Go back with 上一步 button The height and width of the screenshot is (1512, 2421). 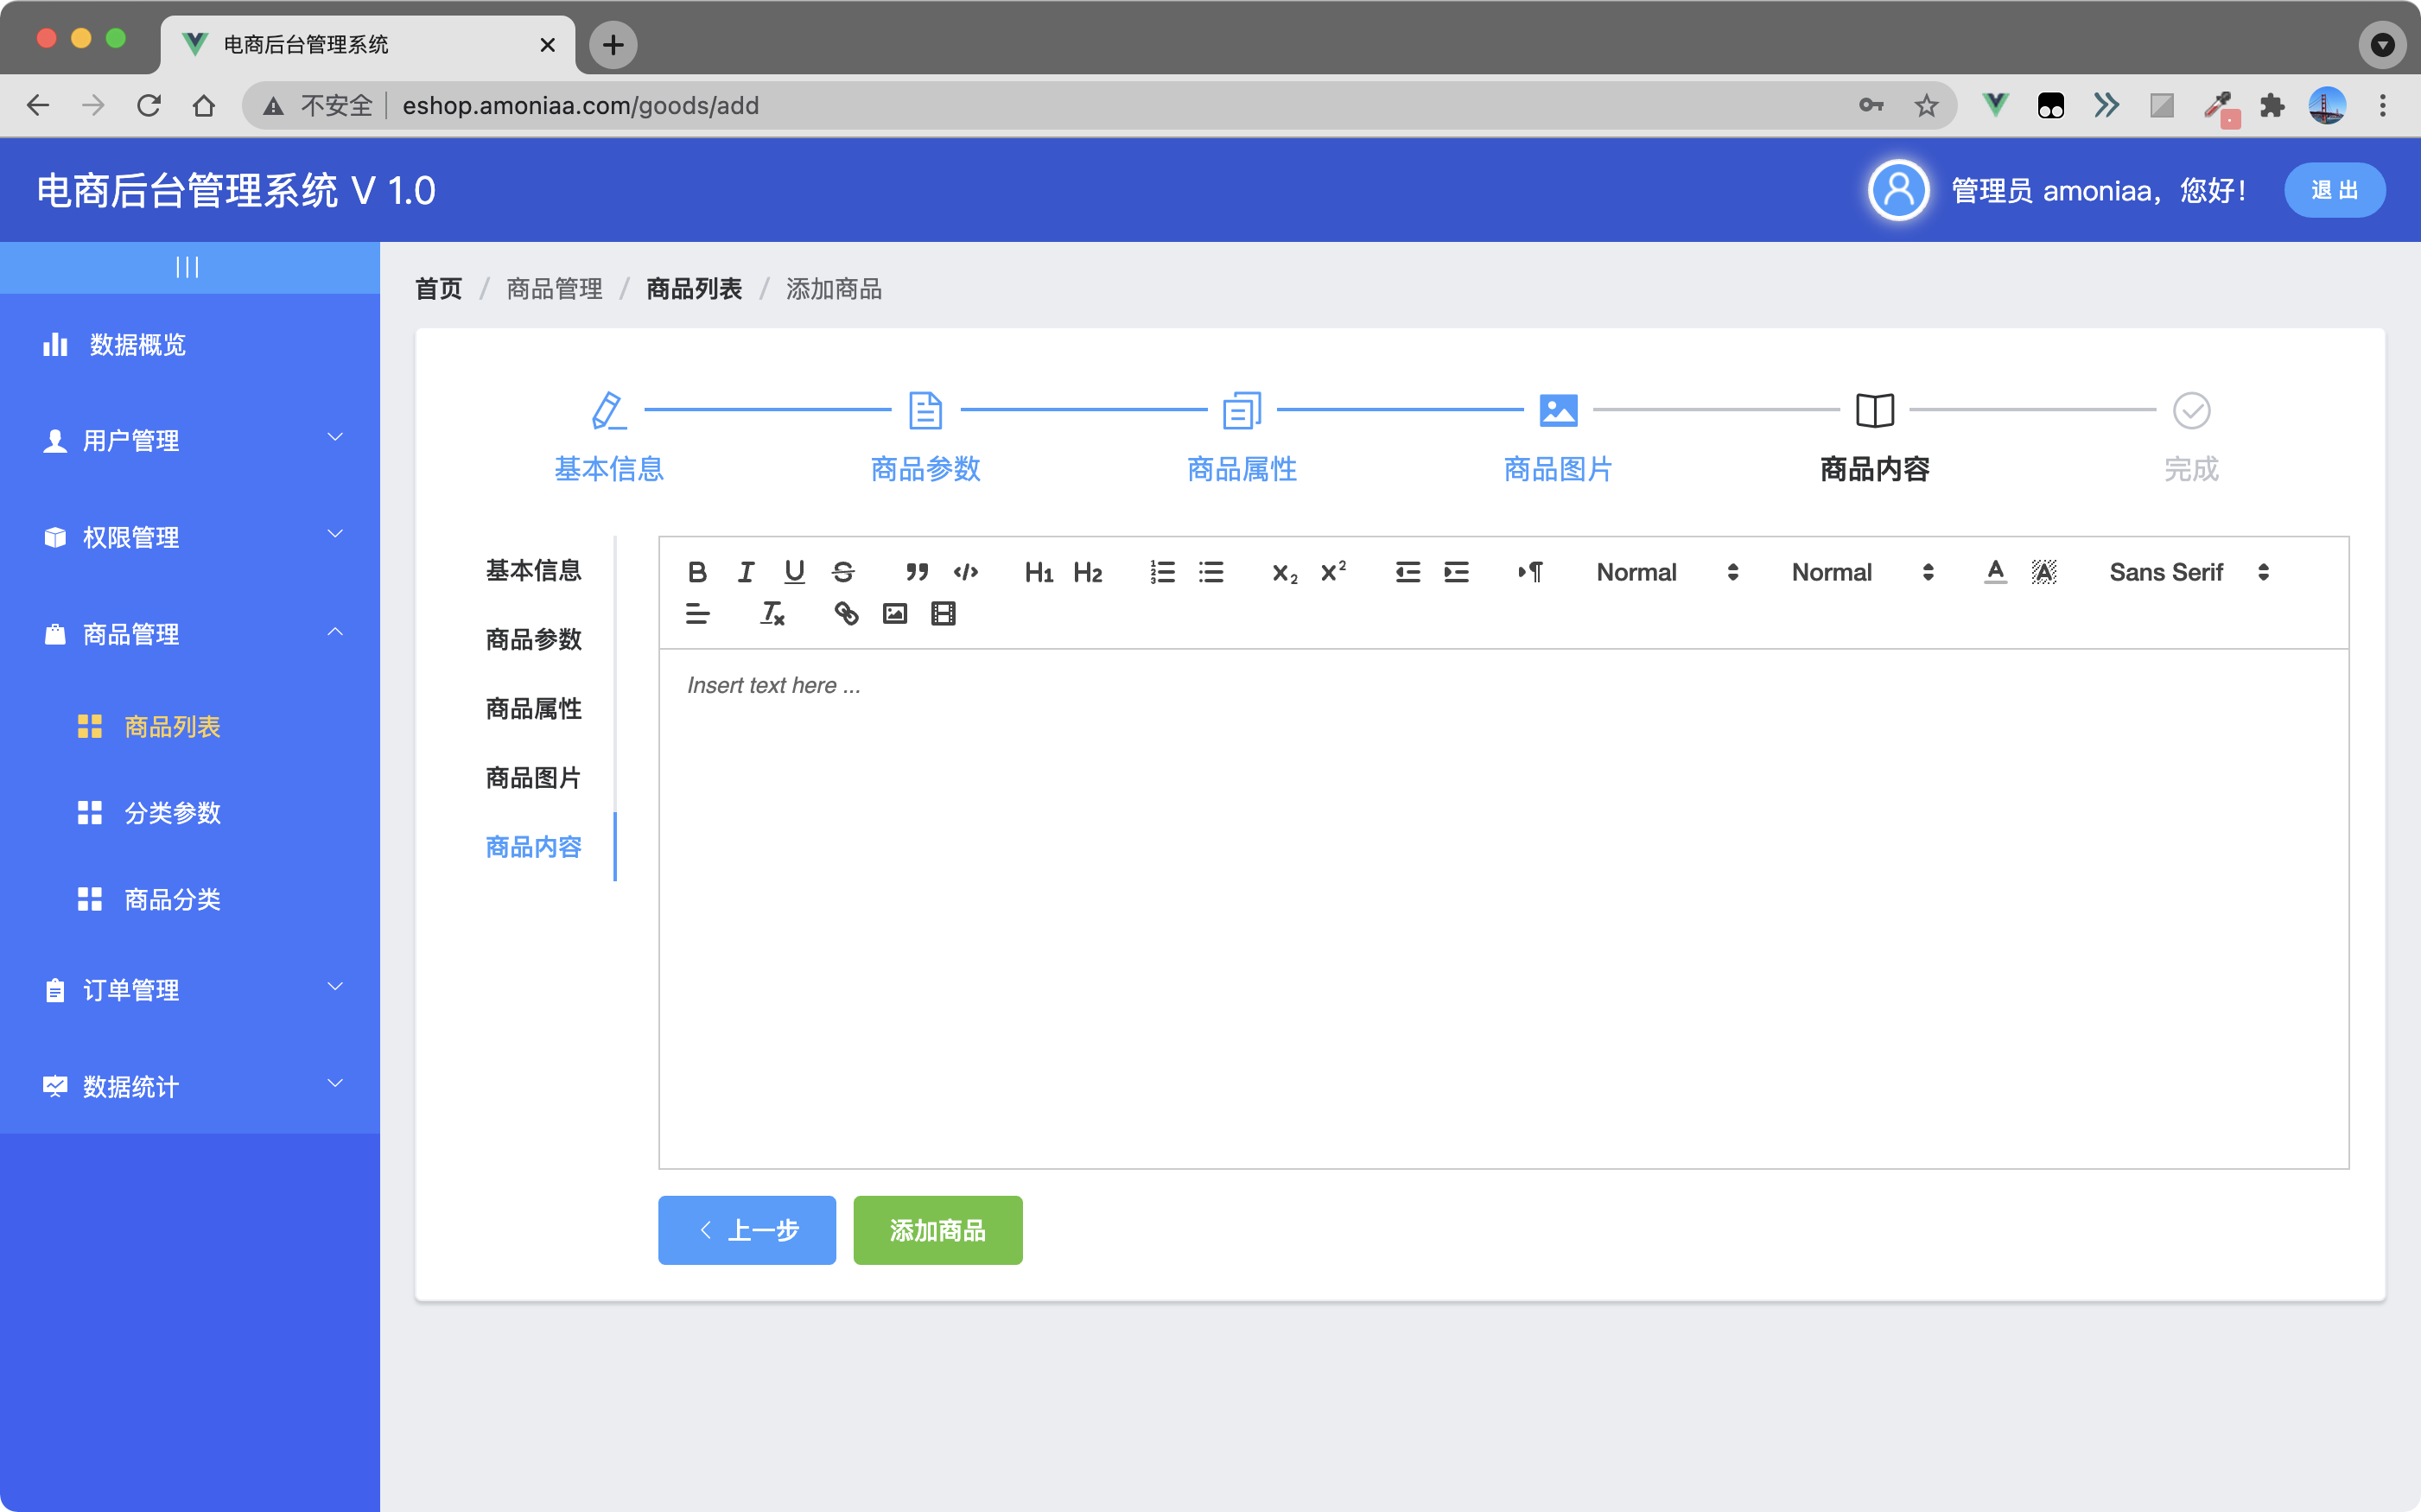746,1230
